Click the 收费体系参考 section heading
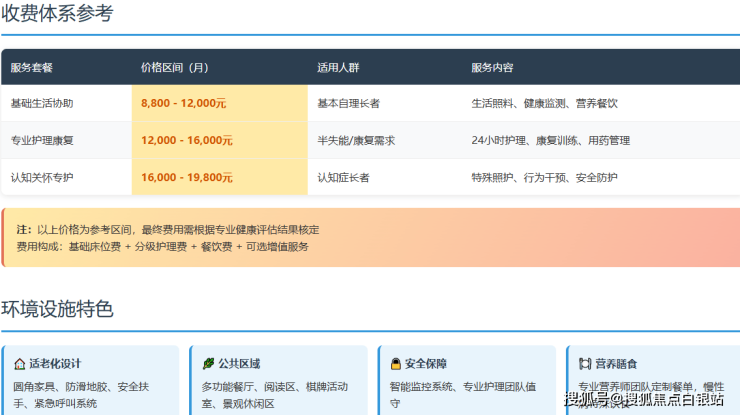Image resolution: width=740 pixels, height=415 pixels. pyautogui.click(x=57, y=14)
